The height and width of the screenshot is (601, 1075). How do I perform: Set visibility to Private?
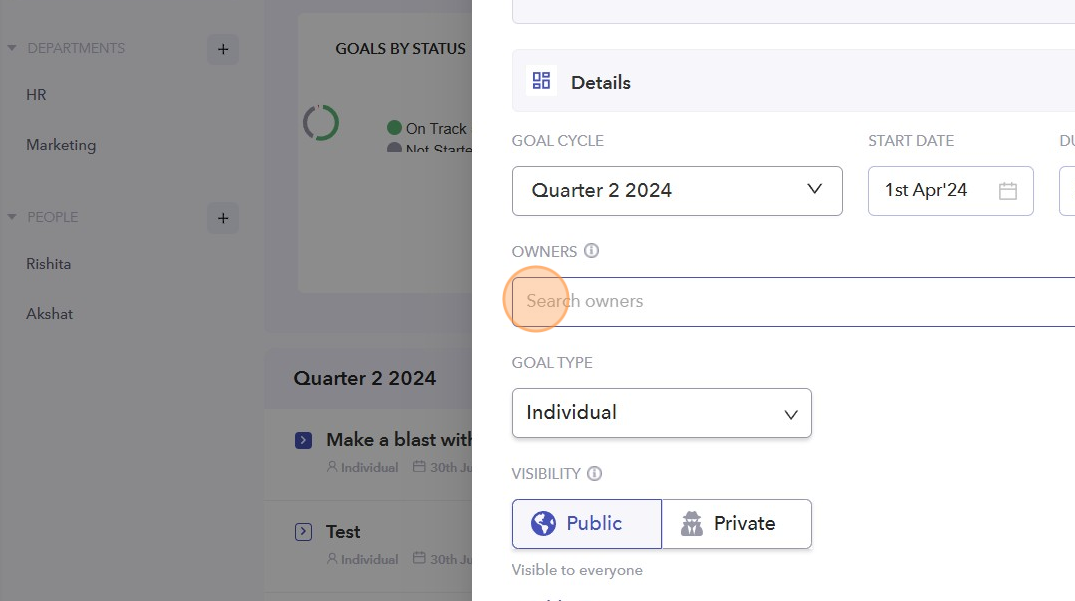point(736,524)
